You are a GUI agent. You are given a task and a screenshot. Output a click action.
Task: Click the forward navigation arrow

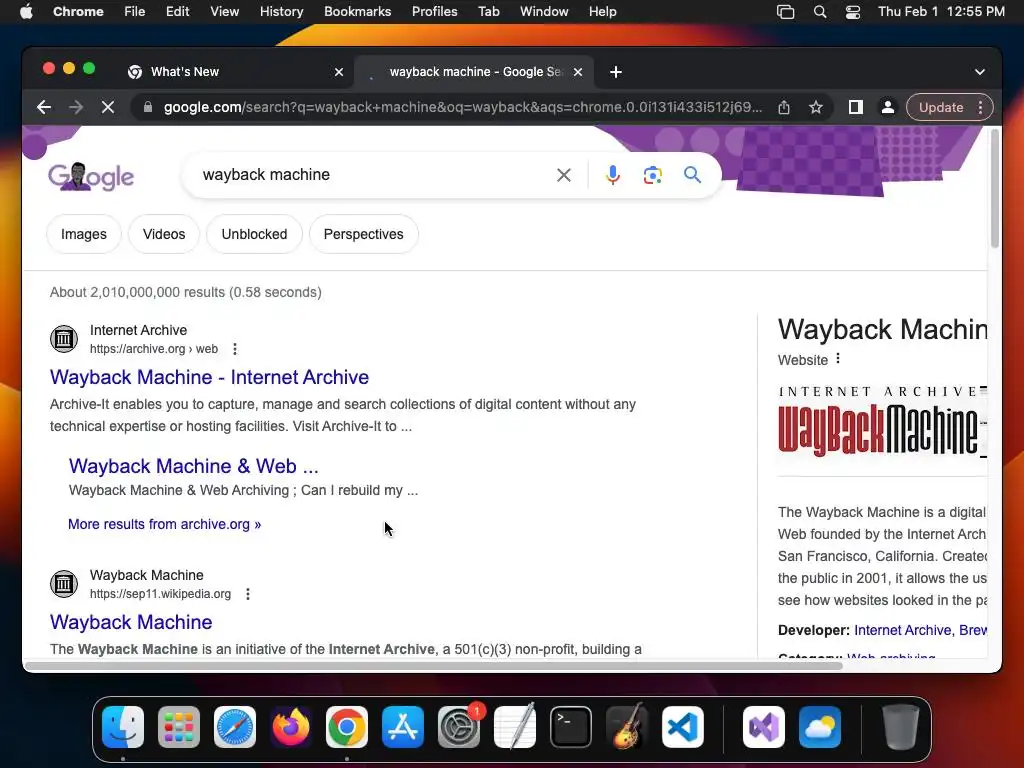[x=76, y=107]
